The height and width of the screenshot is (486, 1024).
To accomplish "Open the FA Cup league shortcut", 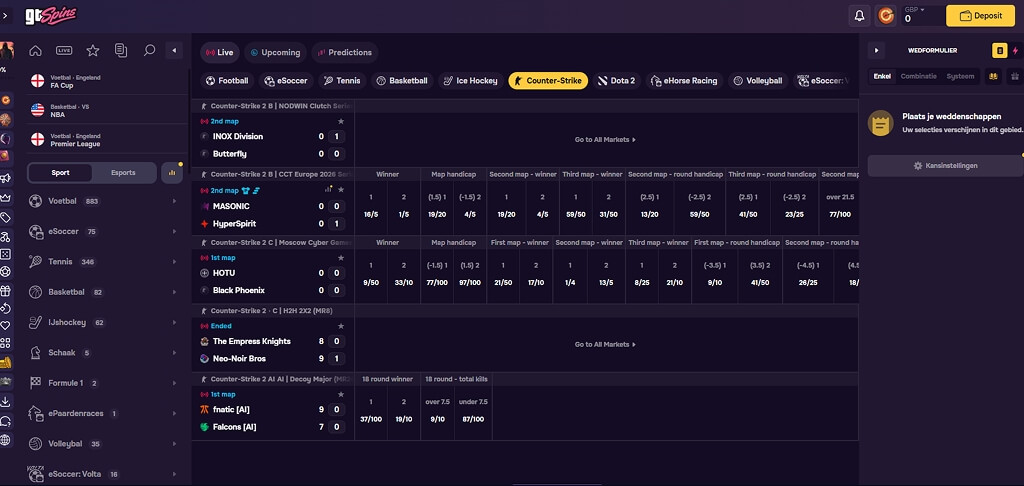I will click(x=108, y=82).
